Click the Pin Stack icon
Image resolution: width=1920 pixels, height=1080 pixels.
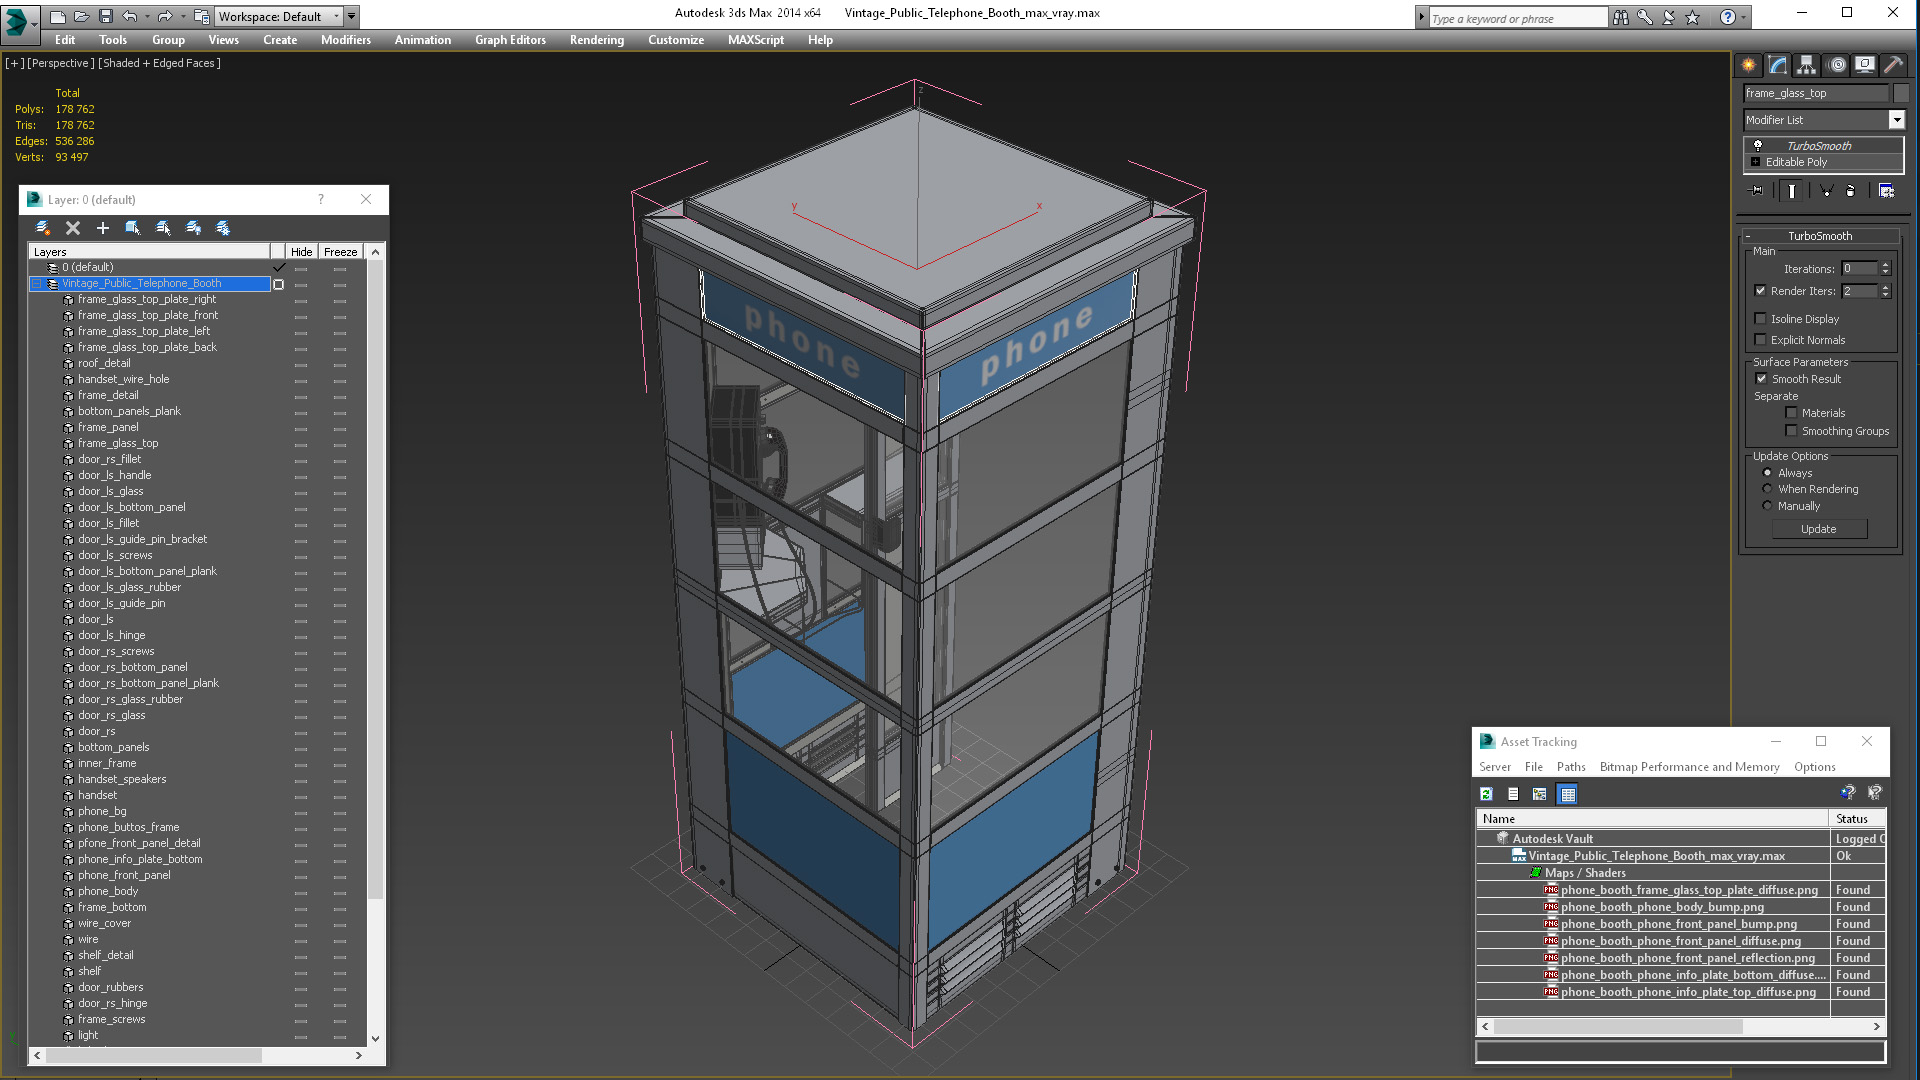click(x=1757, y=190)
